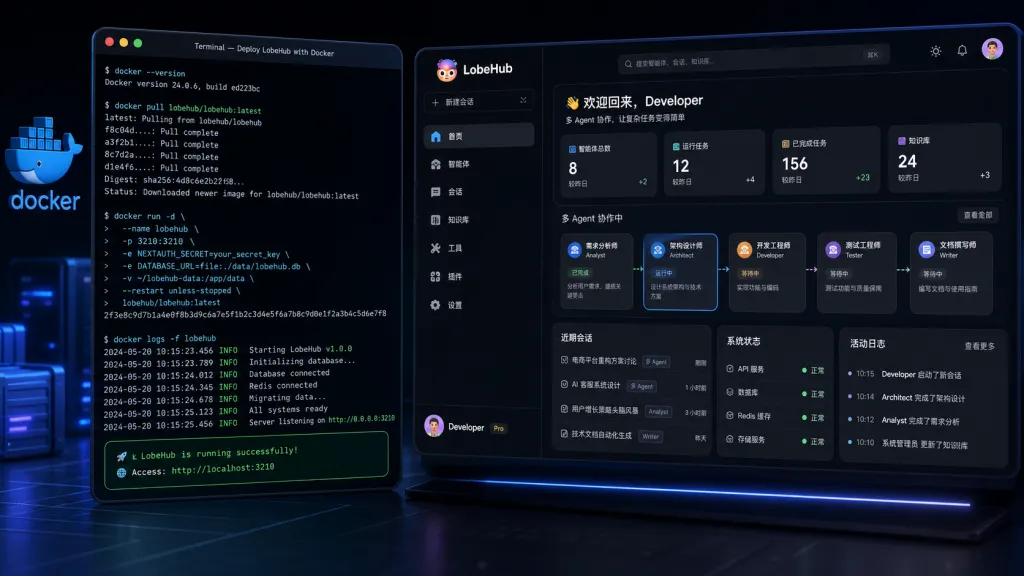This screenshot has width=1024, height=576.
Task: Click the 架构设计师 Architect agent icon
Action: [x=658, y=250]
